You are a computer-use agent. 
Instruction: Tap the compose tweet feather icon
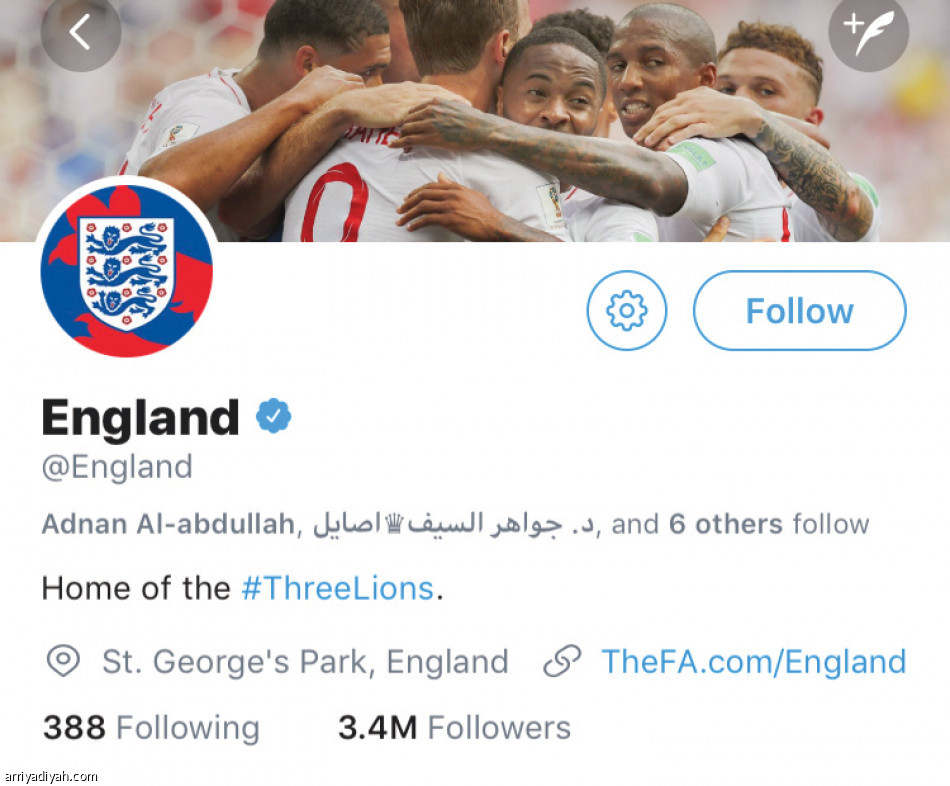[x=869, y=32]
